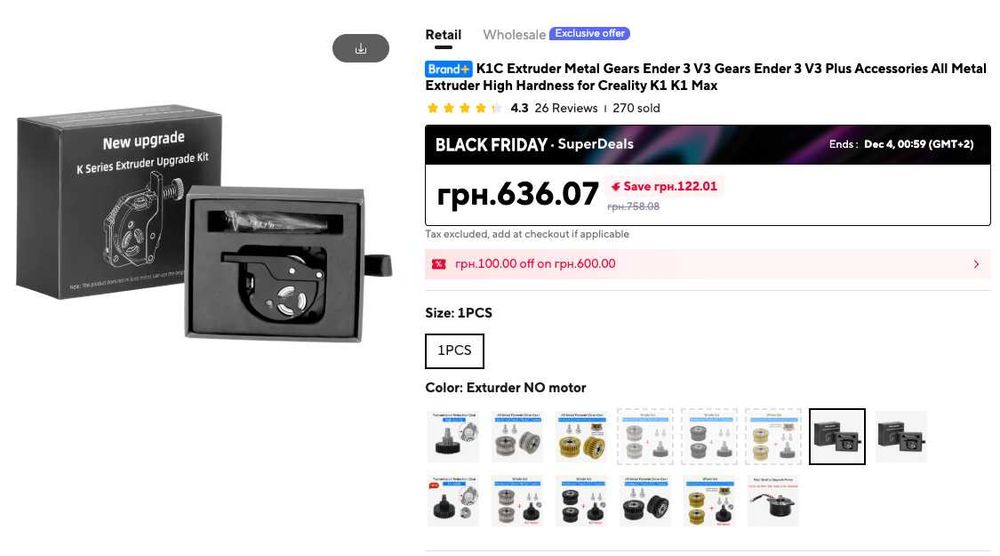This screenshot has height=556, width=1000.
Task: Pick the all-black gear pair color option
Action: tap(645, 500)
